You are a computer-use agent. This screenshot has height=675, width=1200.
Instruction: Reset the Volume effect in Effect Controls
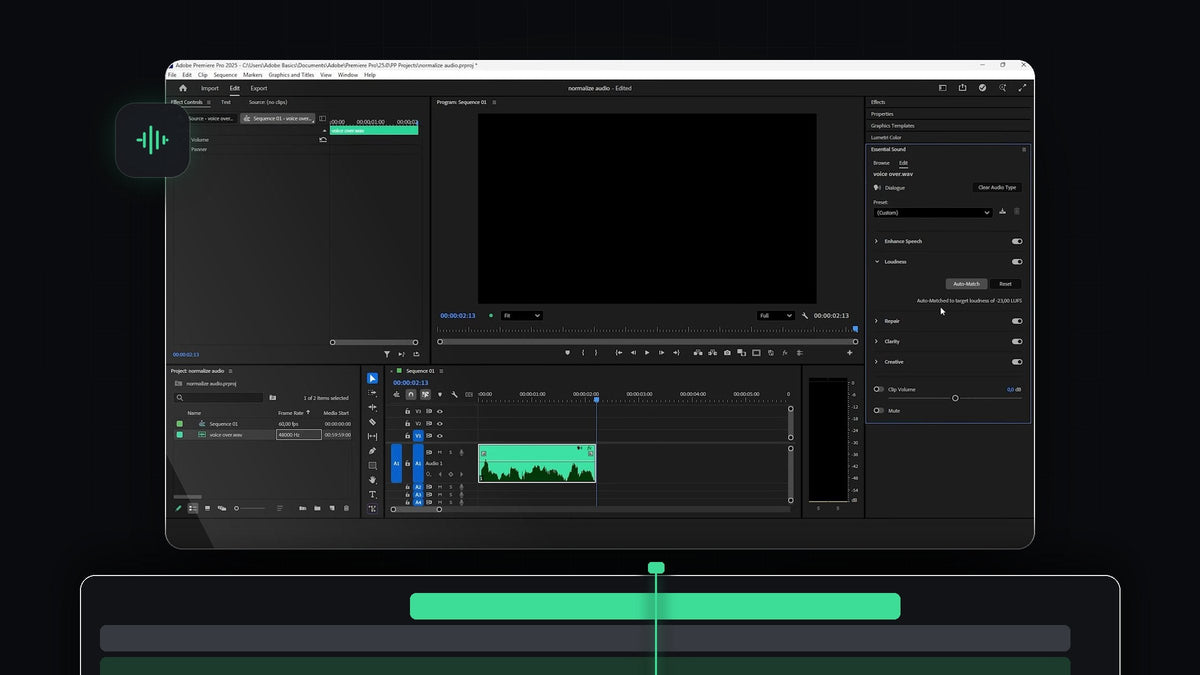pyautogui.click(x=323, y=140)
